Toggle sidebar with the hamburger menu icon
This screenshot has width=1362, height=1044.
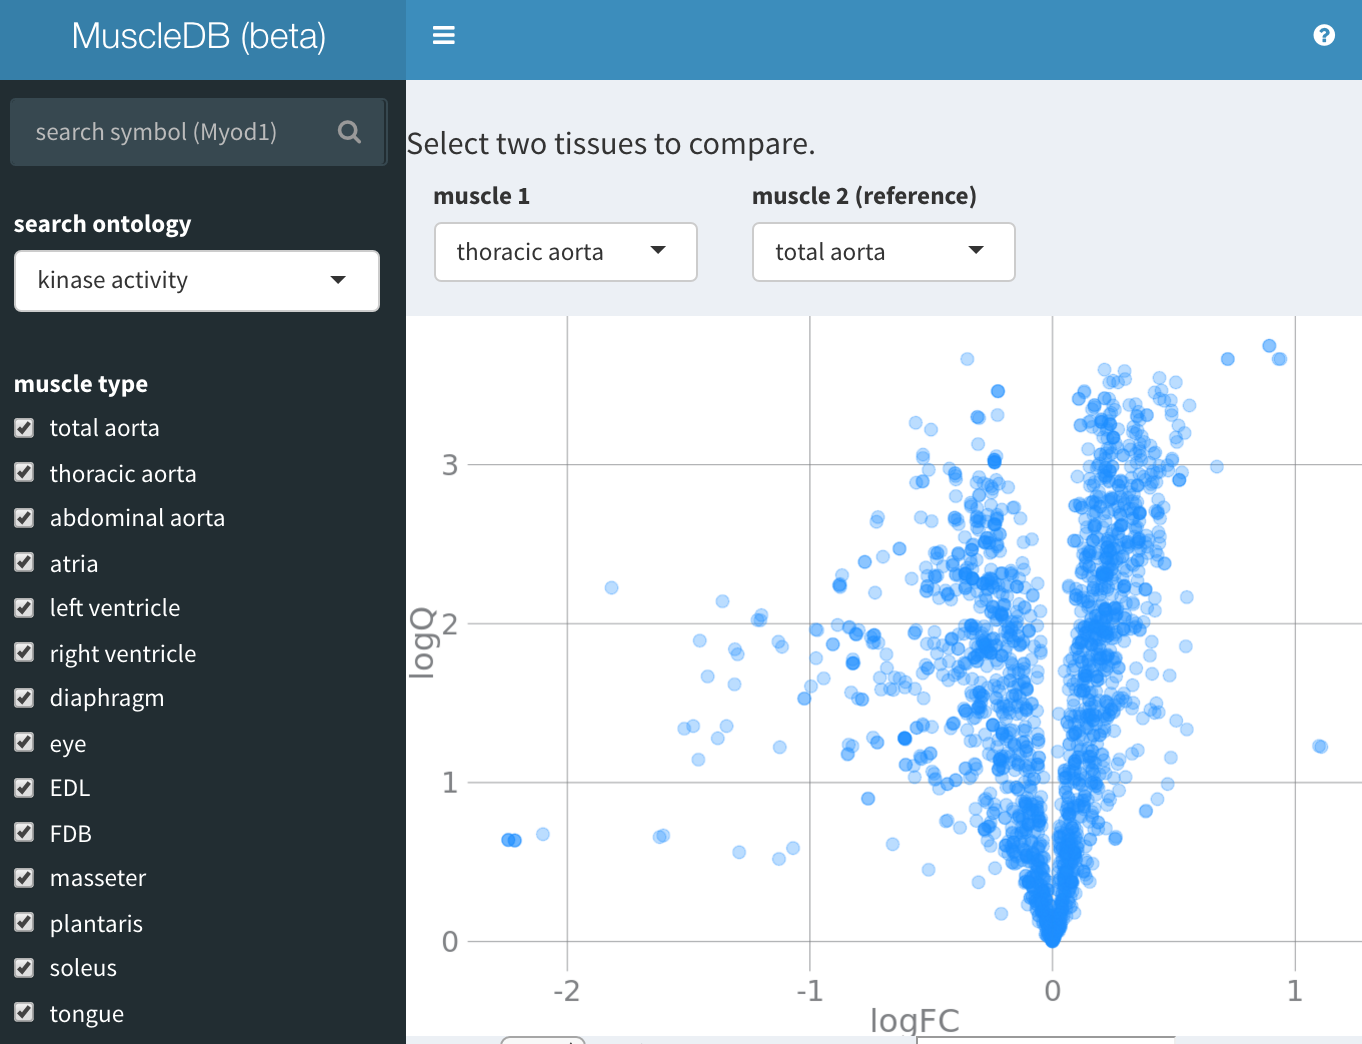pos(444,36)
